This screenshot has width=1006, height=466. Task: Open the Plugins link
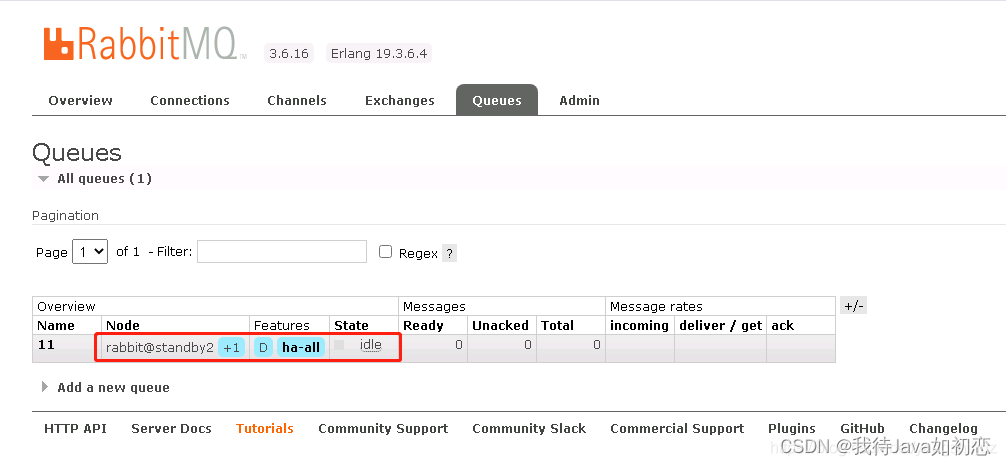792,429
